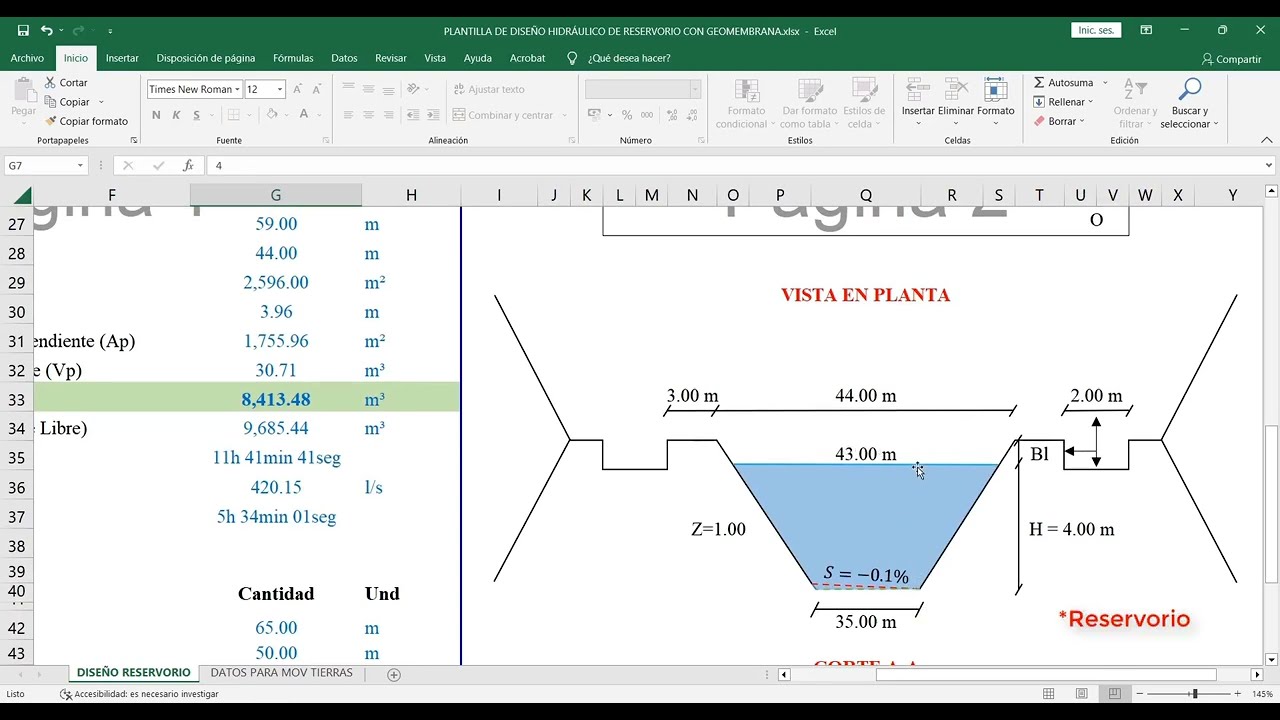The image size is (1280, 720).
Task: Open the Borrar eraser menu
Action: pyautogui.click(x=1058, y=121)
